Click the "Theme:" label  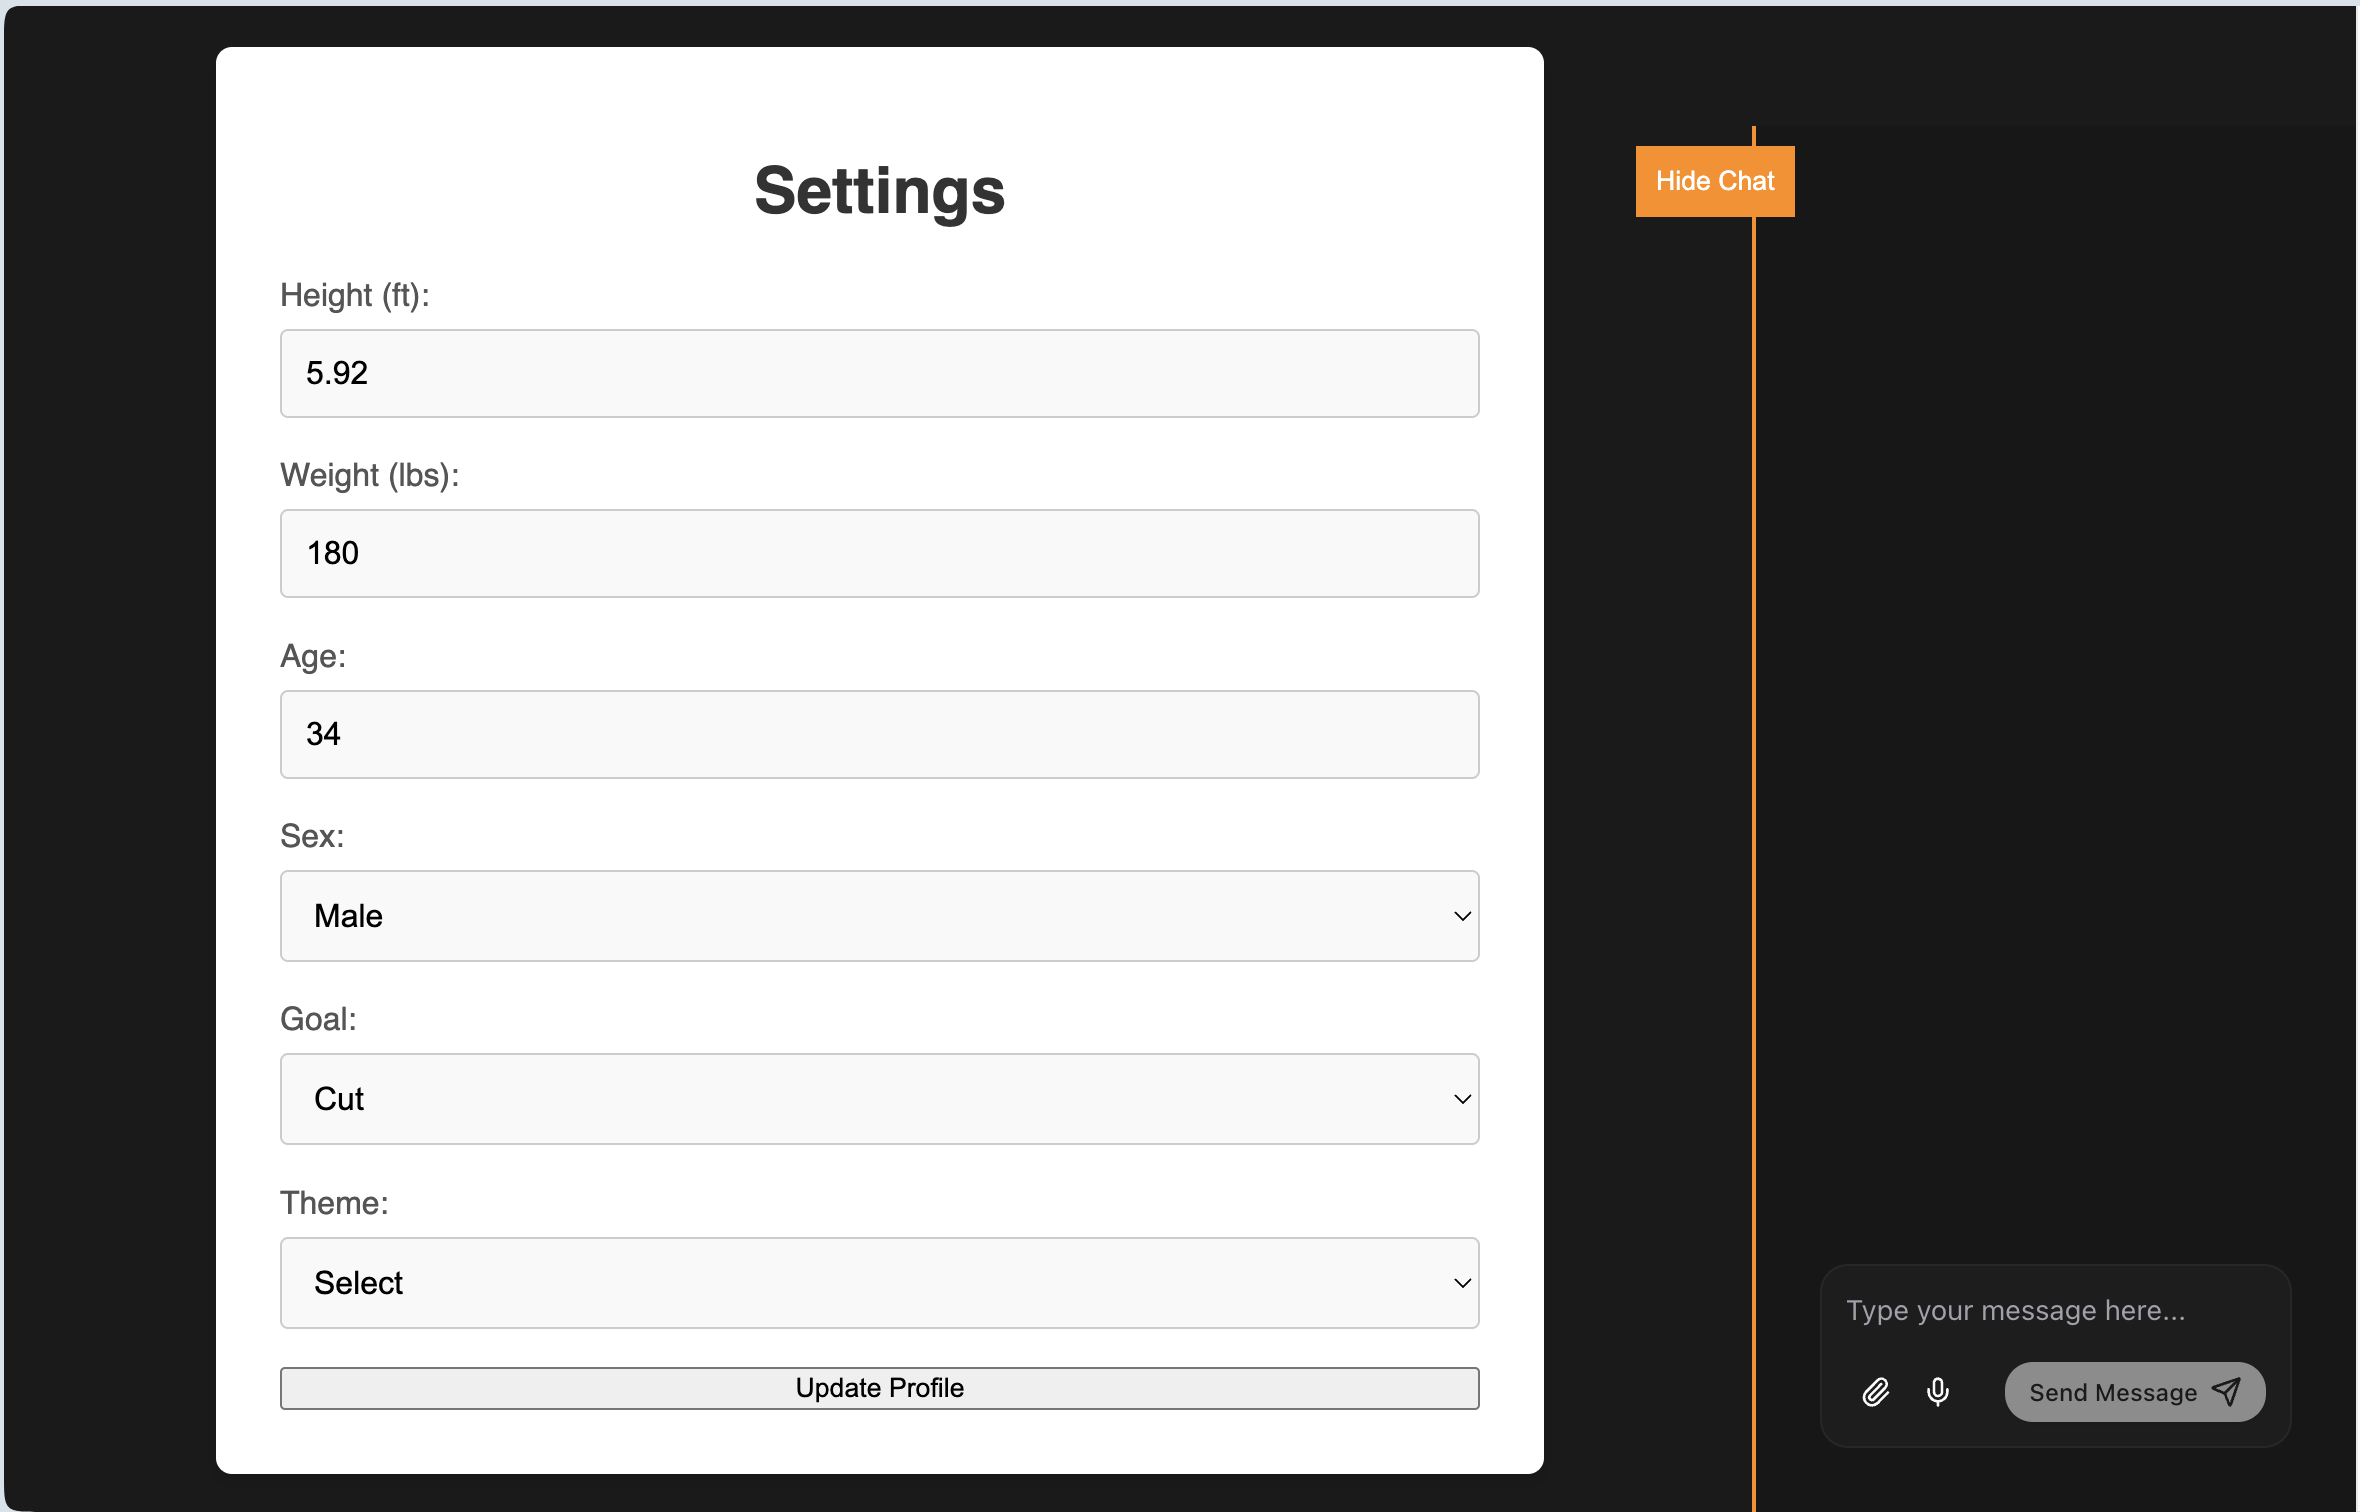tap(334, 1203)
